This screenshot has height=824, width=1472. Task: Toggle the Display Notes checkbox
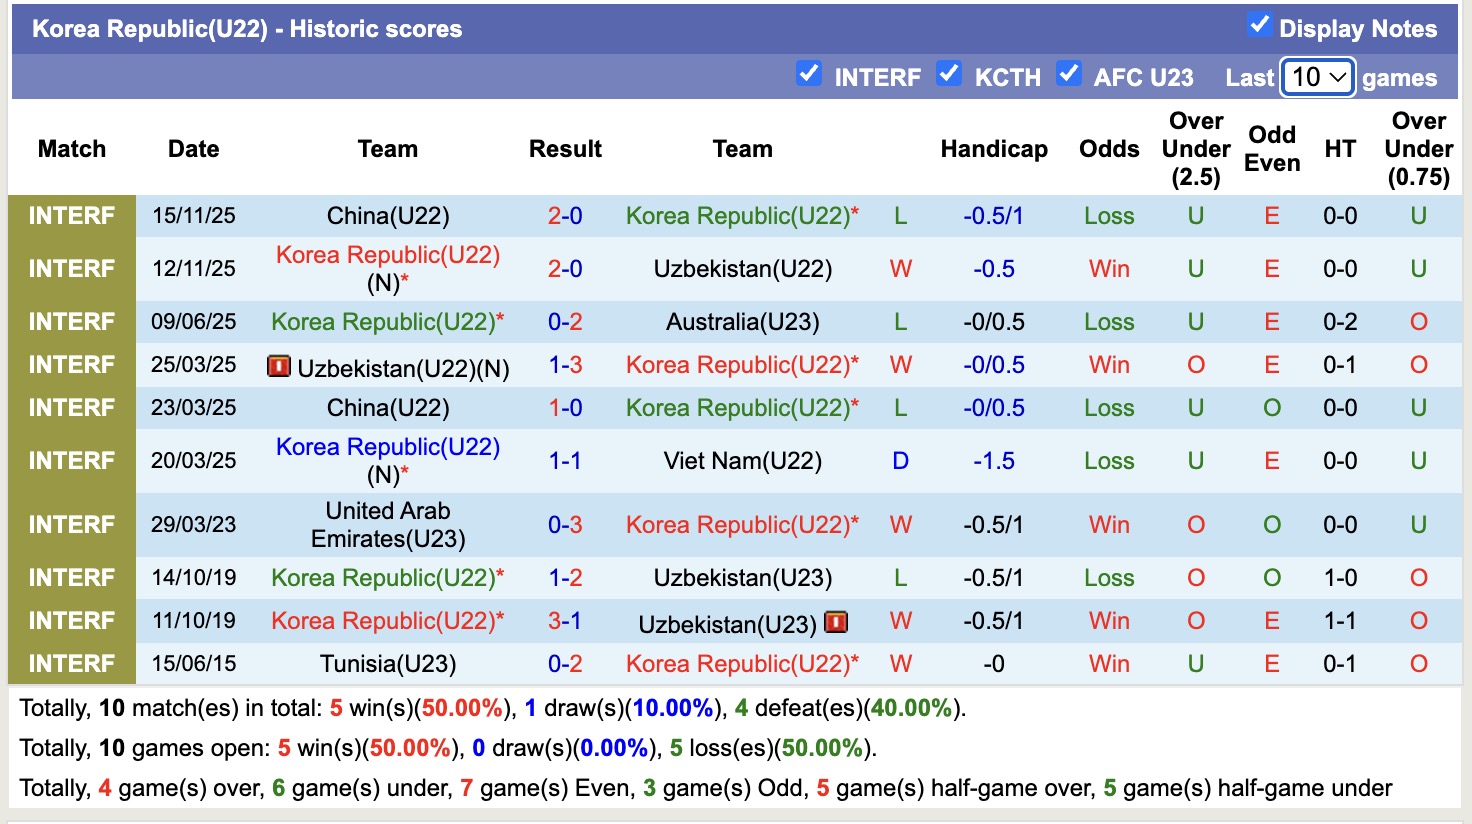(1259, 26)
